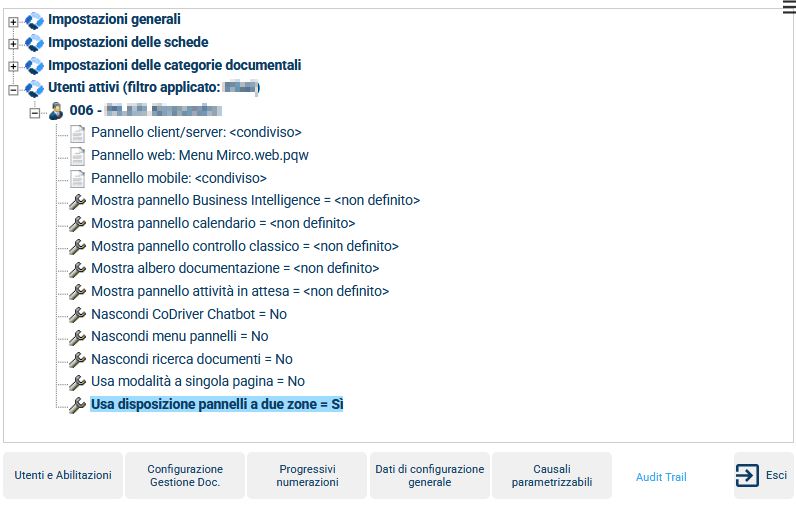
Task: Expand the Impostazioni delle schede node
Action: (13, 44)
